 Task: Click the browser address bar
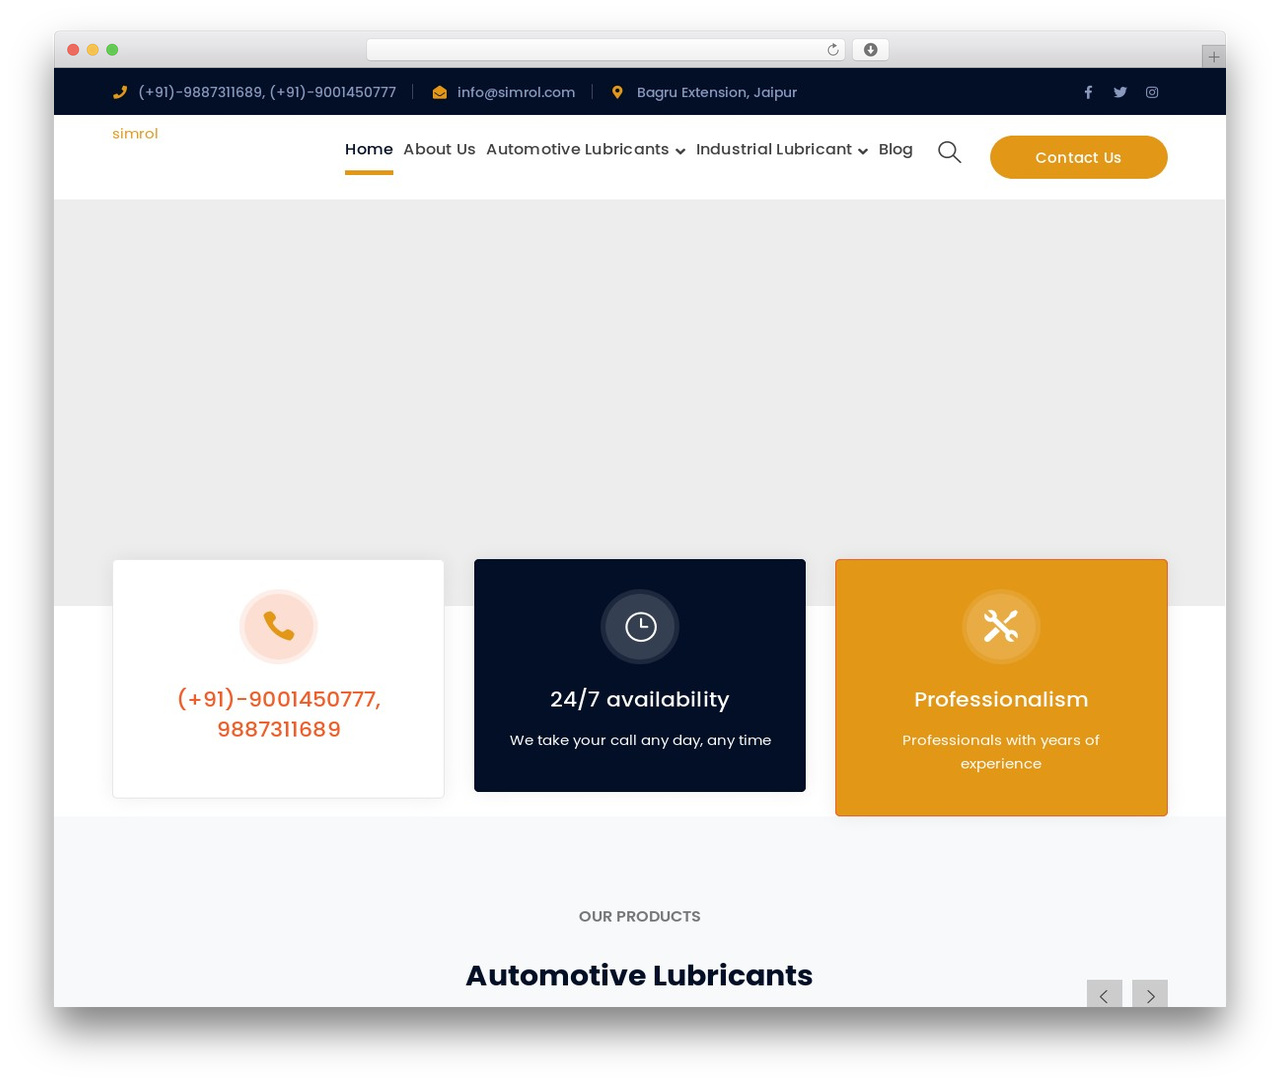point(606,50)
